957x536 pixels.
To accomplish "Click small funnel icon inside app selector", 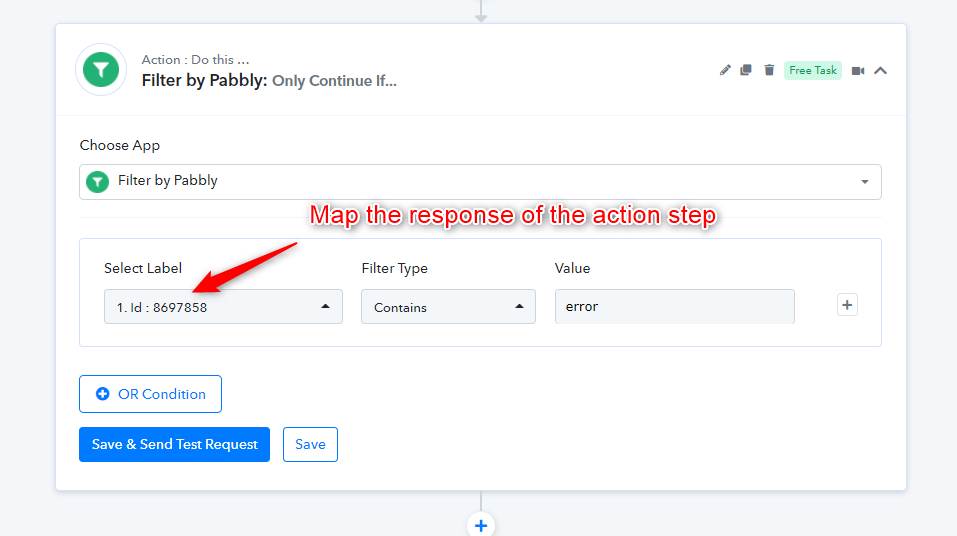I will [x=98, y=181].
